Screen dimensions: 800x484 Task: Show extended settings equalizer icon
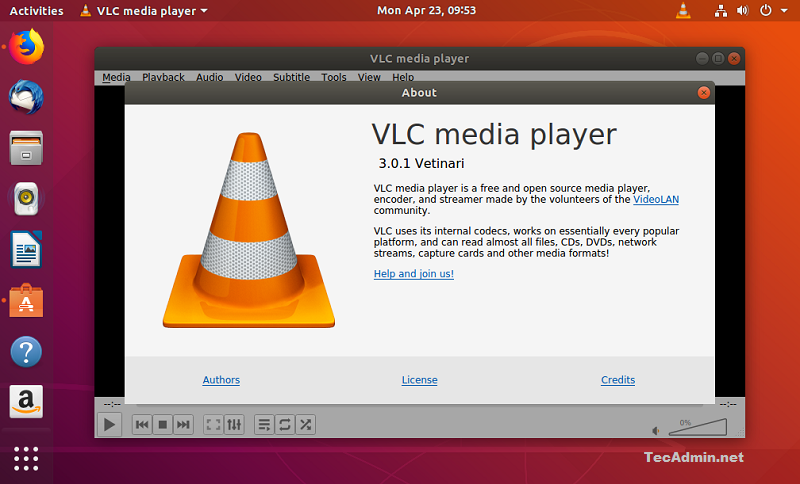234,424
